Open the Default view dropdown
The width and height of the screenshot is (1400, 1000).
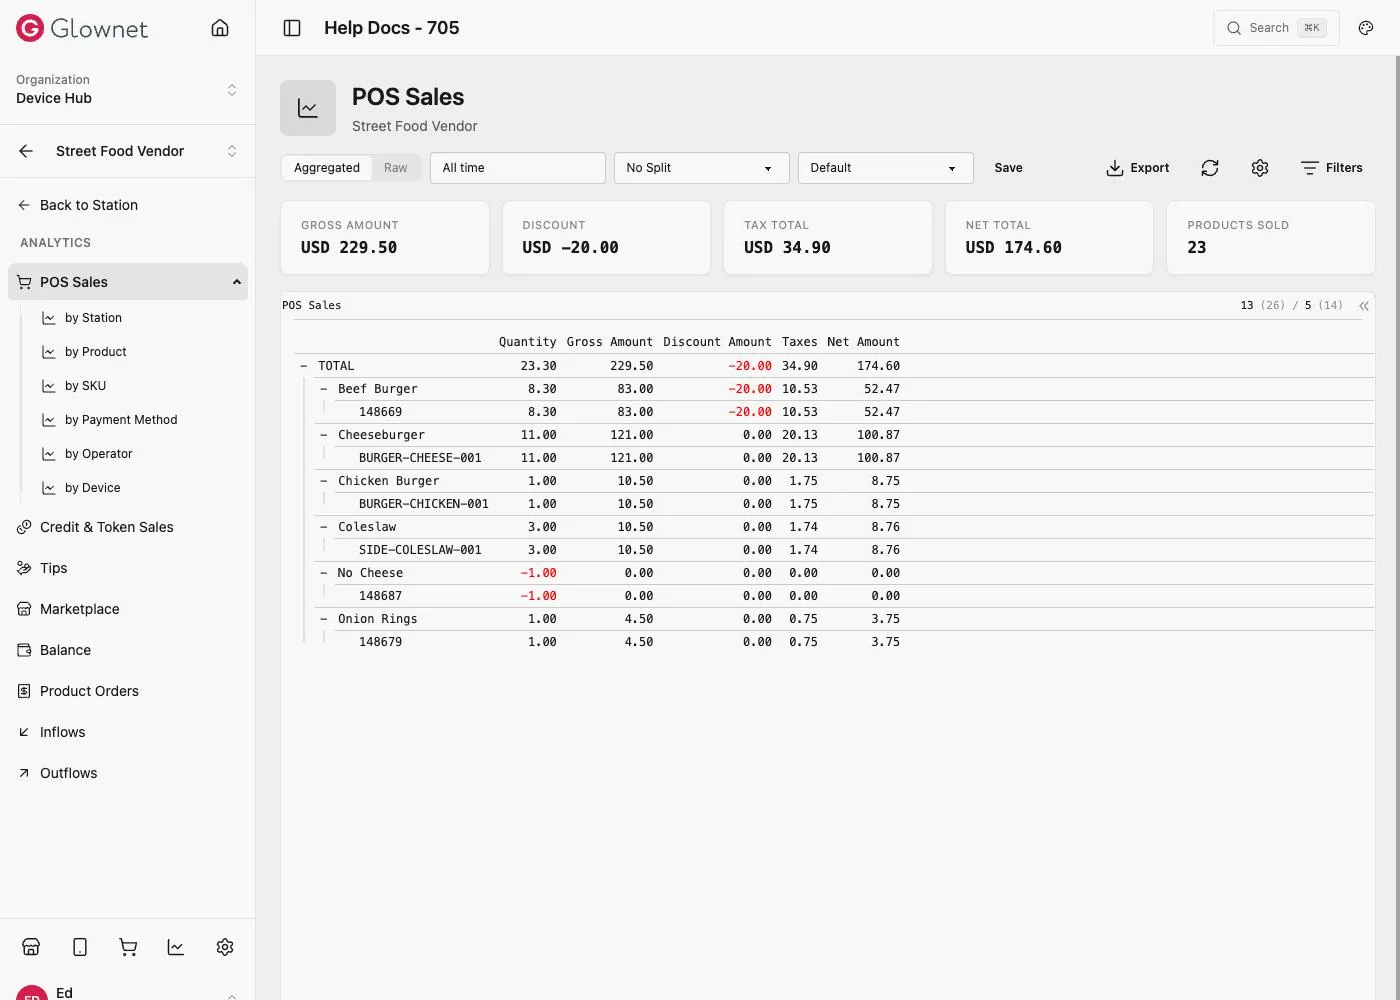pos(886,168)
